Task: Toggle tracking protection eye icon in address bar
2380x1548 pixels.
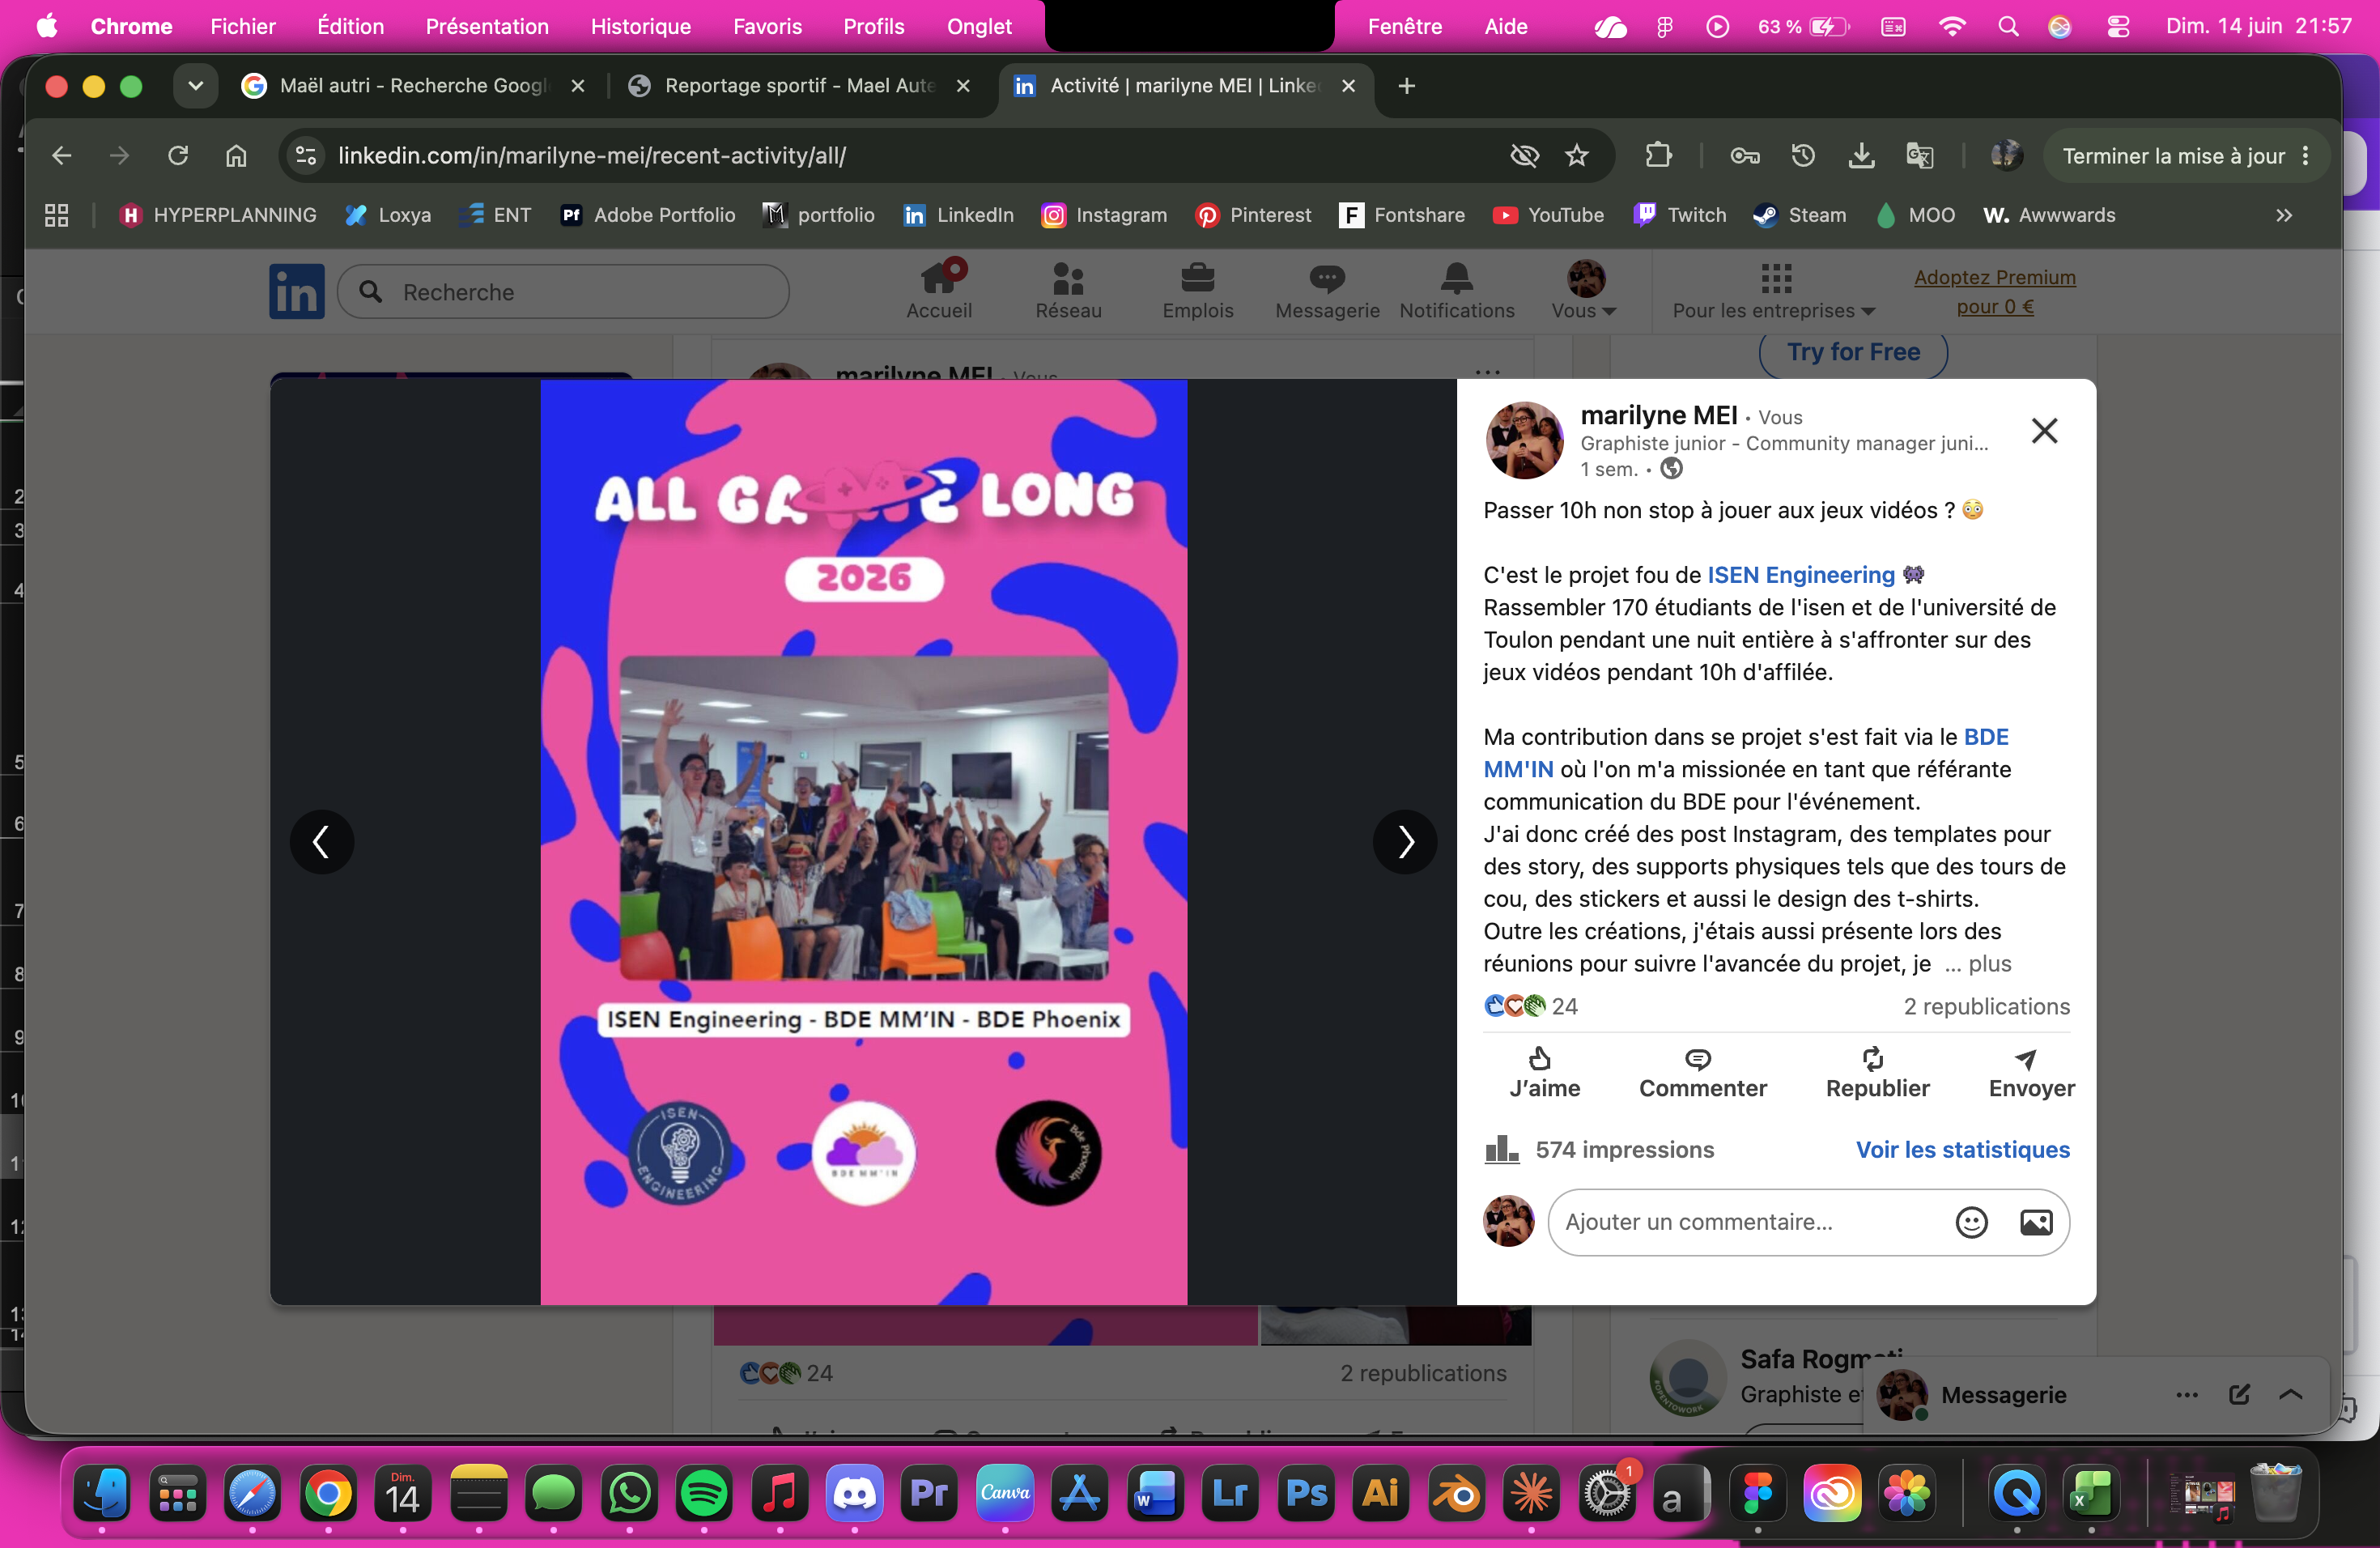Action: coord(1524,156)
